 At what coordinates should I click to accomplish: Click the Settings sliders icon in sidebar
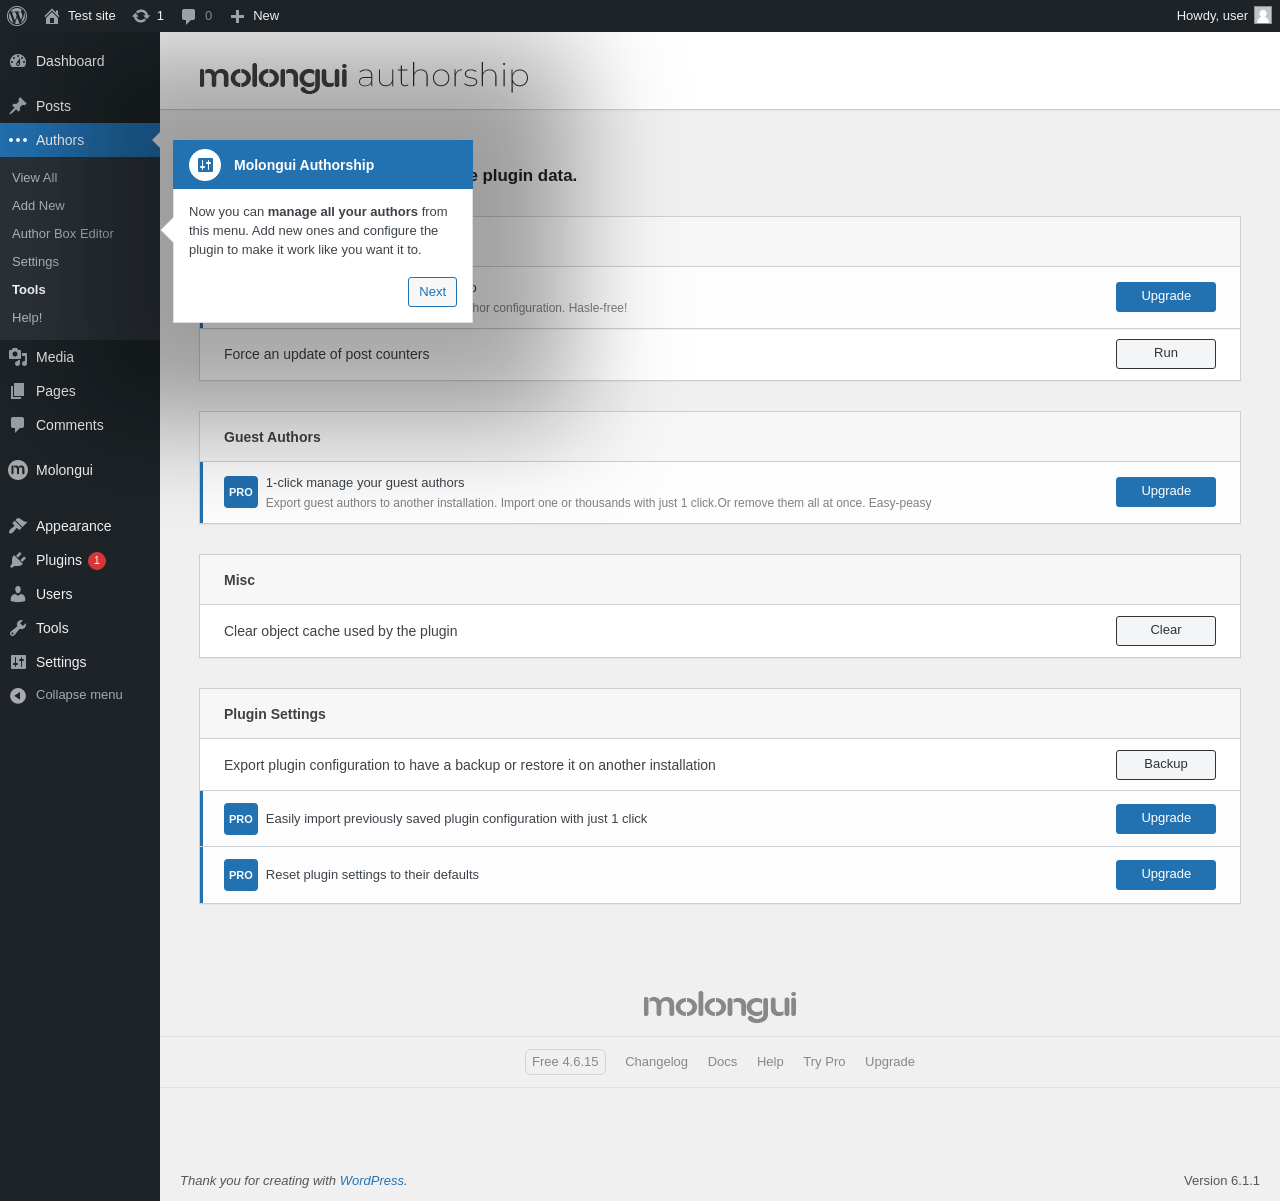(18, 662)
